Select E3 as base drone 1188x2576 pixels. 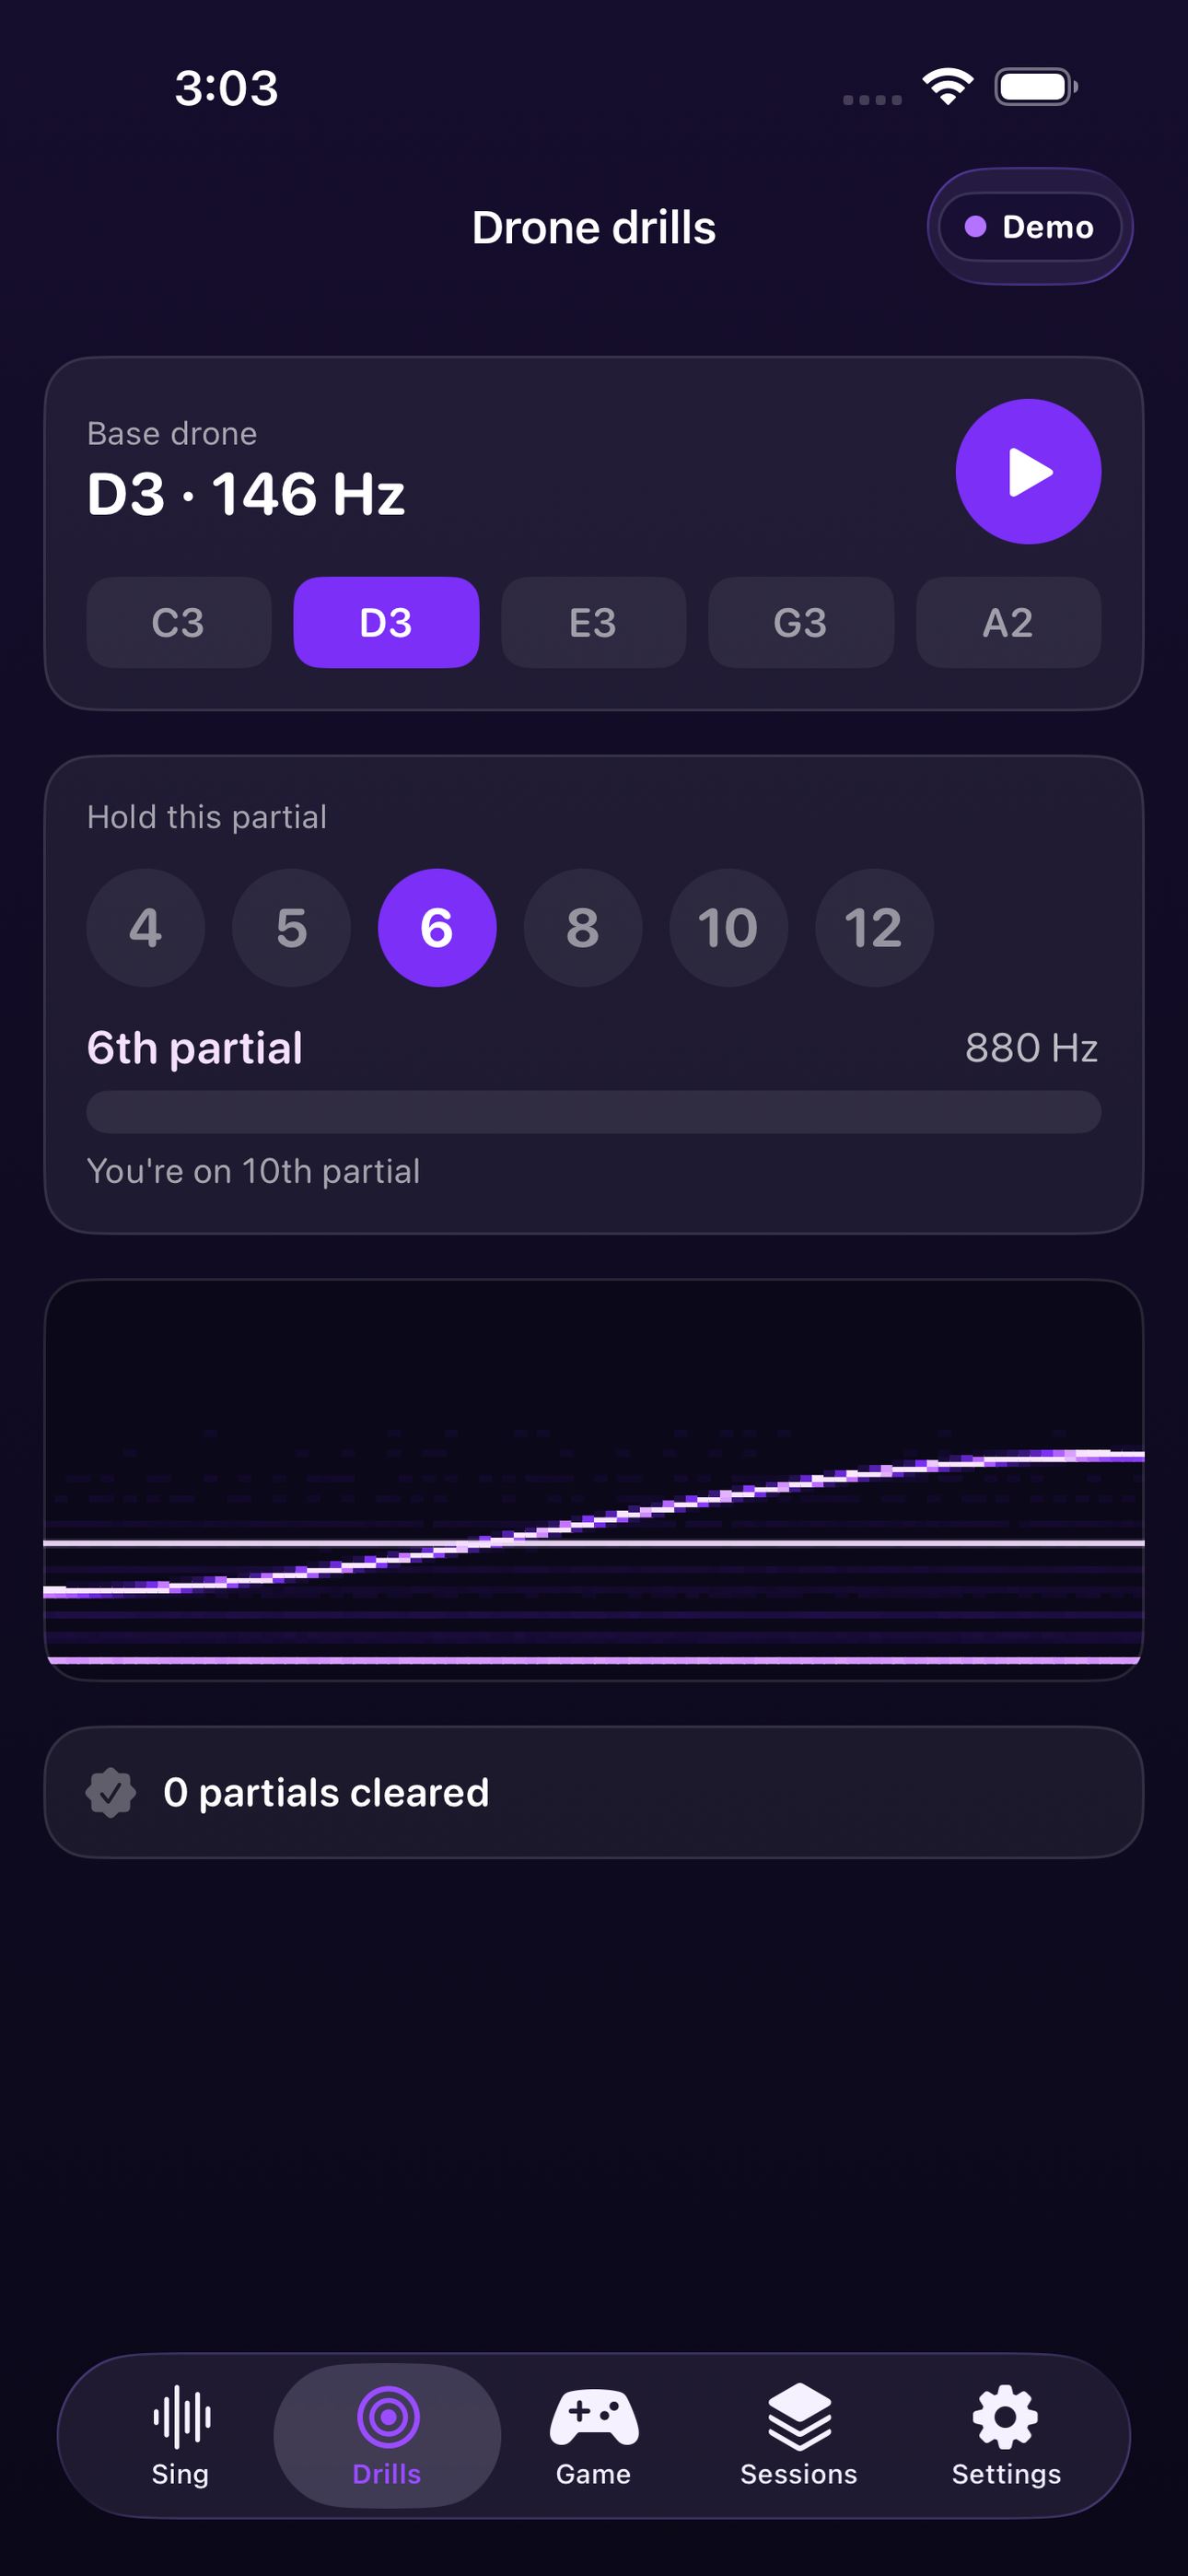pos(593,622)
